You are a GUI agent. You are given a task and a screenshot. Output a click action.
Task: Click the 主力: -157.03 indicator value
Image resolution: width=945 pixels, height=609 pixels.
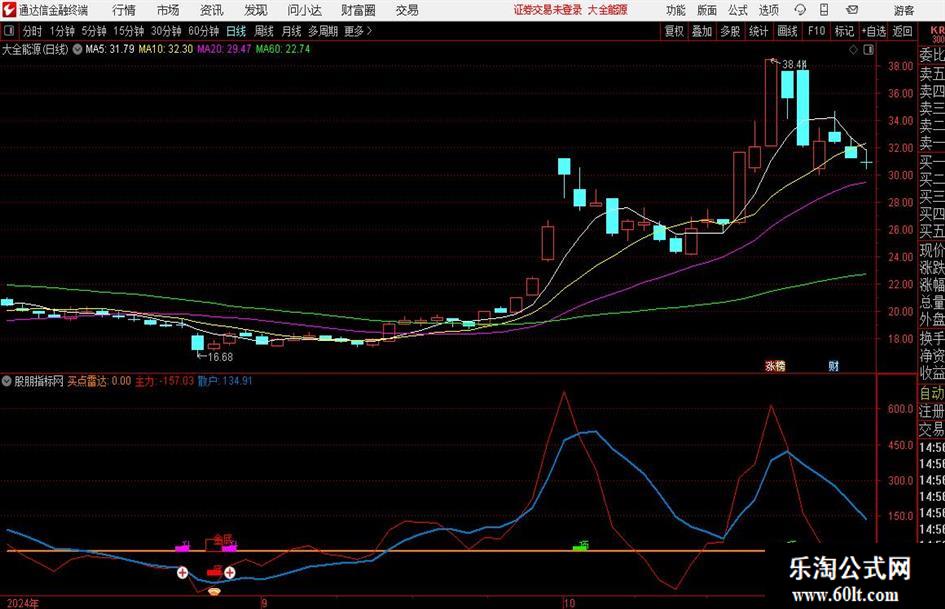pos(164,381)
